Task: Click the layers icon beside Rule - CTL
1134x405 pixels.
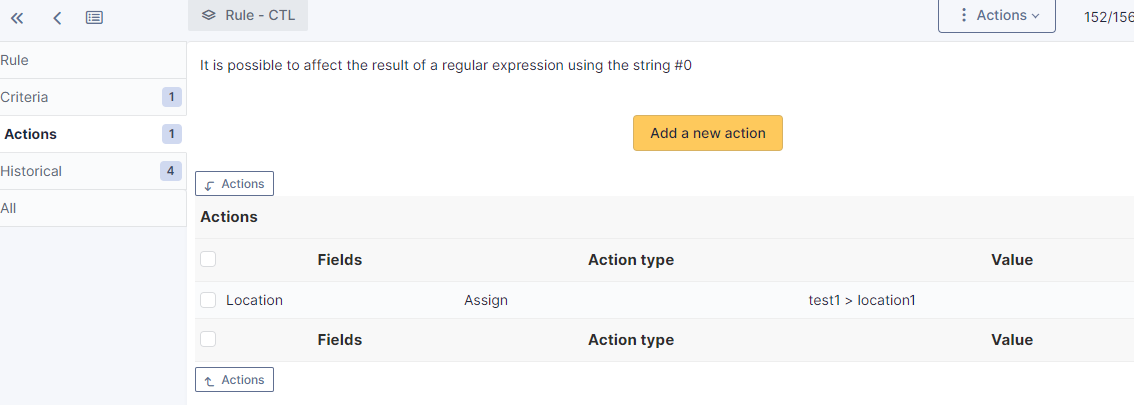Action: point(208,15)
